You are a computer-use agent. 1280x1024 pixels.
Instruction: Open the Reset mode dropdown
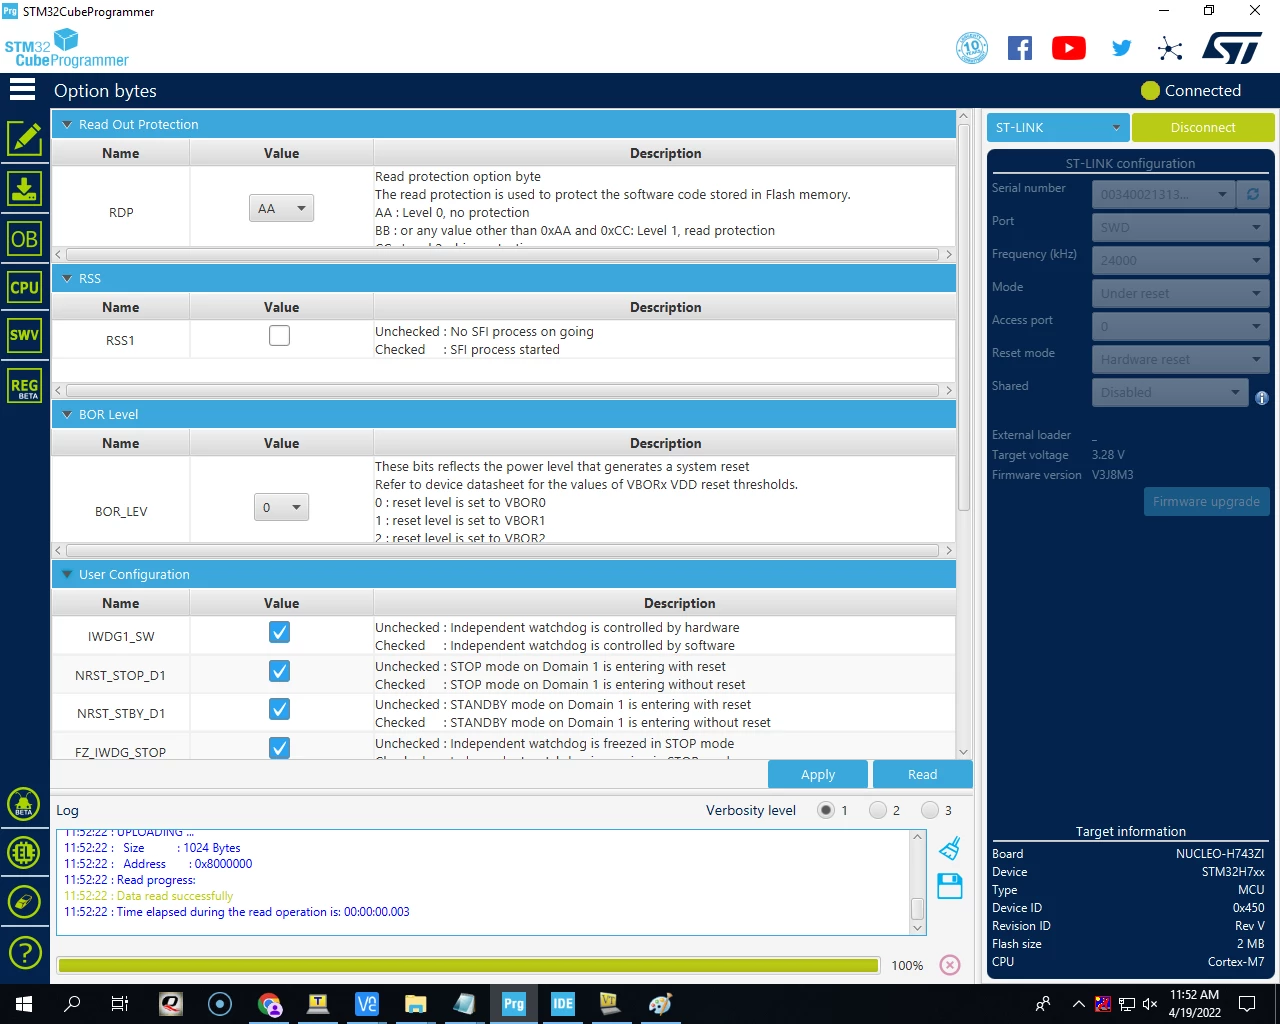tap(1181, 359)
